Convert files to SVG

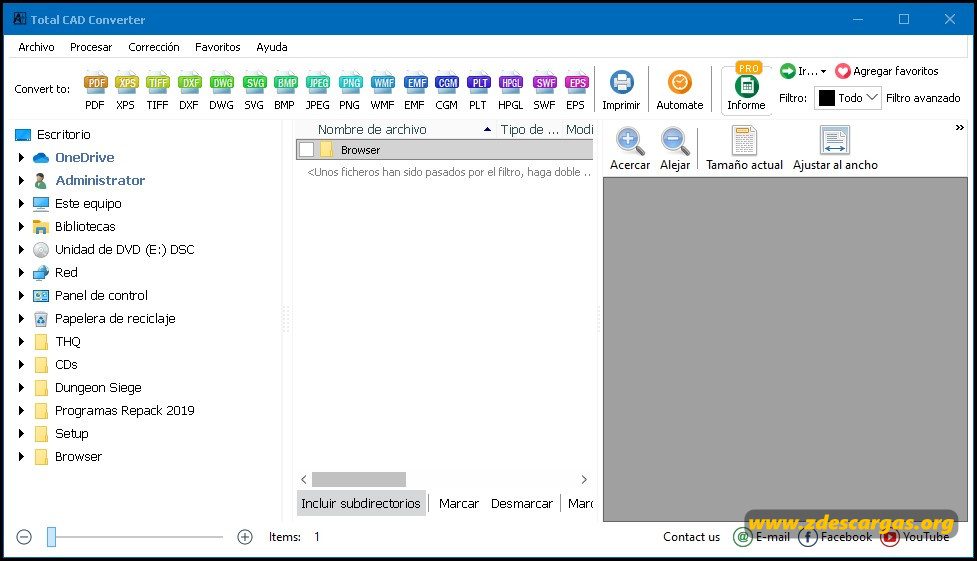[254, 91]
